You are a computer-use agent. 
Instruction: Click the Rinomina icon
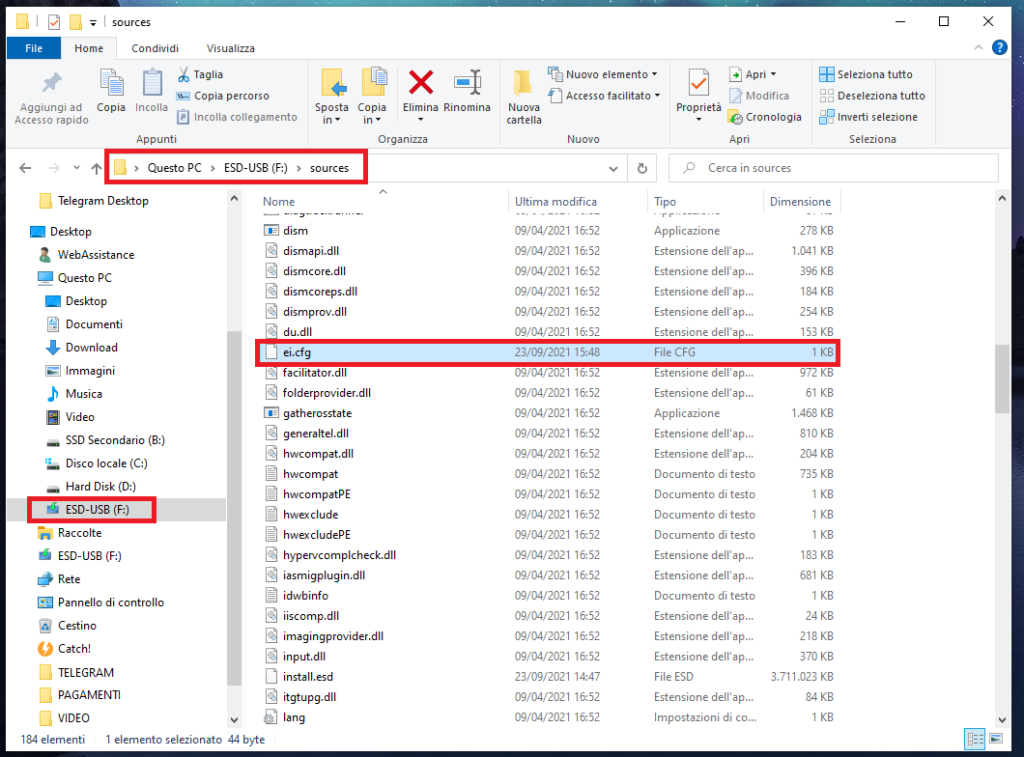pos(467,83)
